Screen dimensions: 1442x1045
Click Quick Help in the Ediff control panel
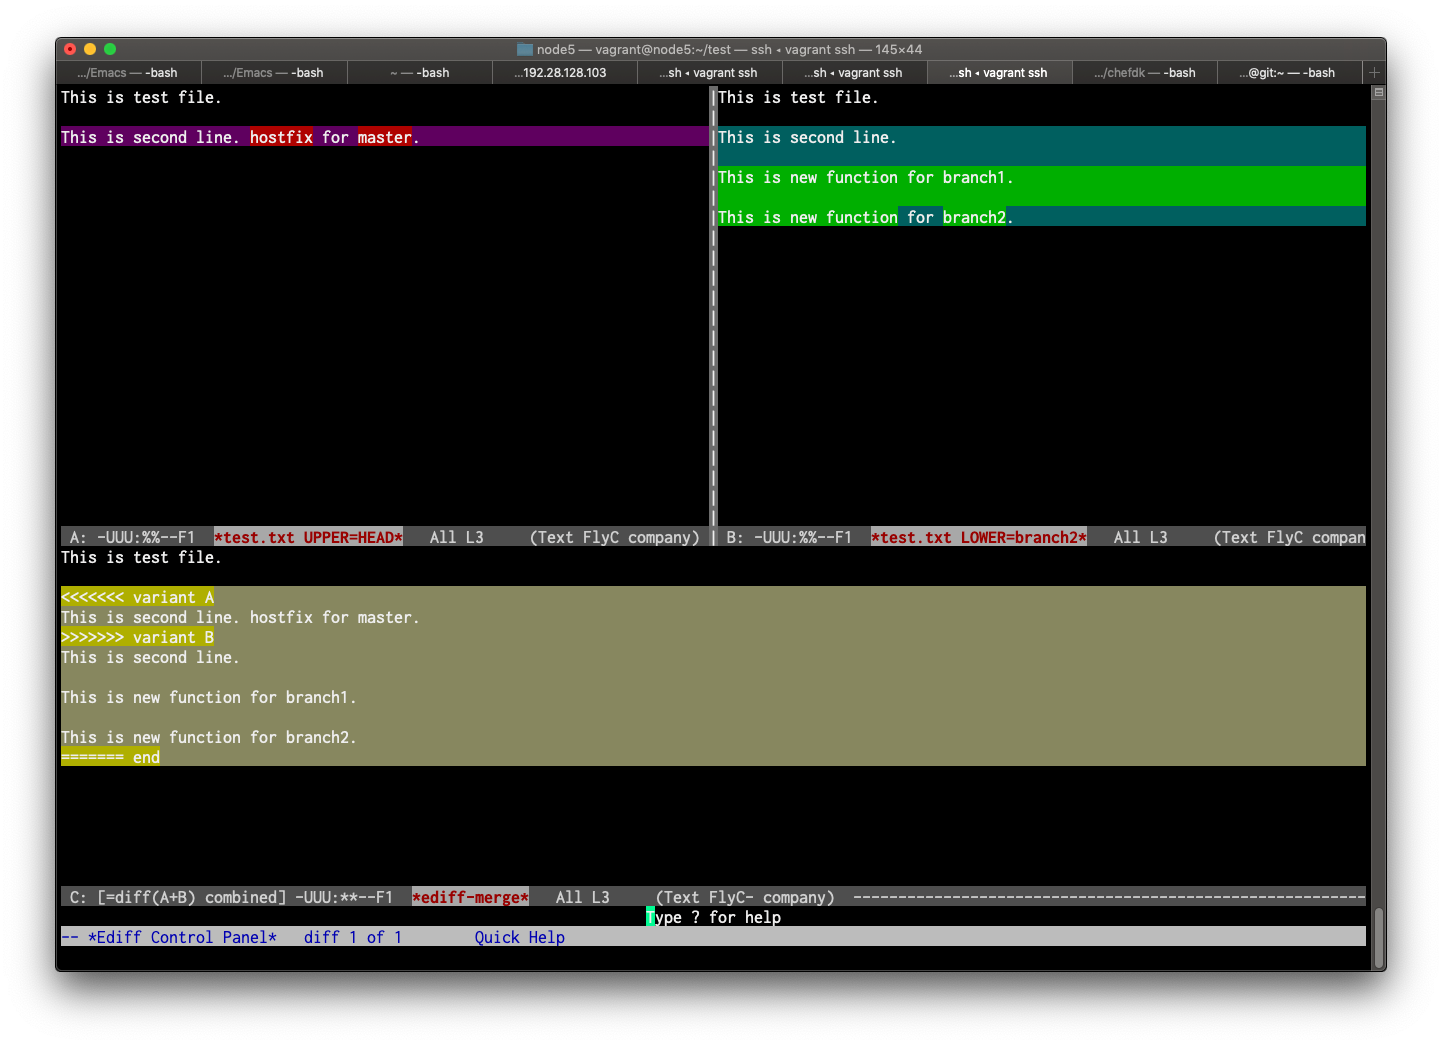point(519,937)
